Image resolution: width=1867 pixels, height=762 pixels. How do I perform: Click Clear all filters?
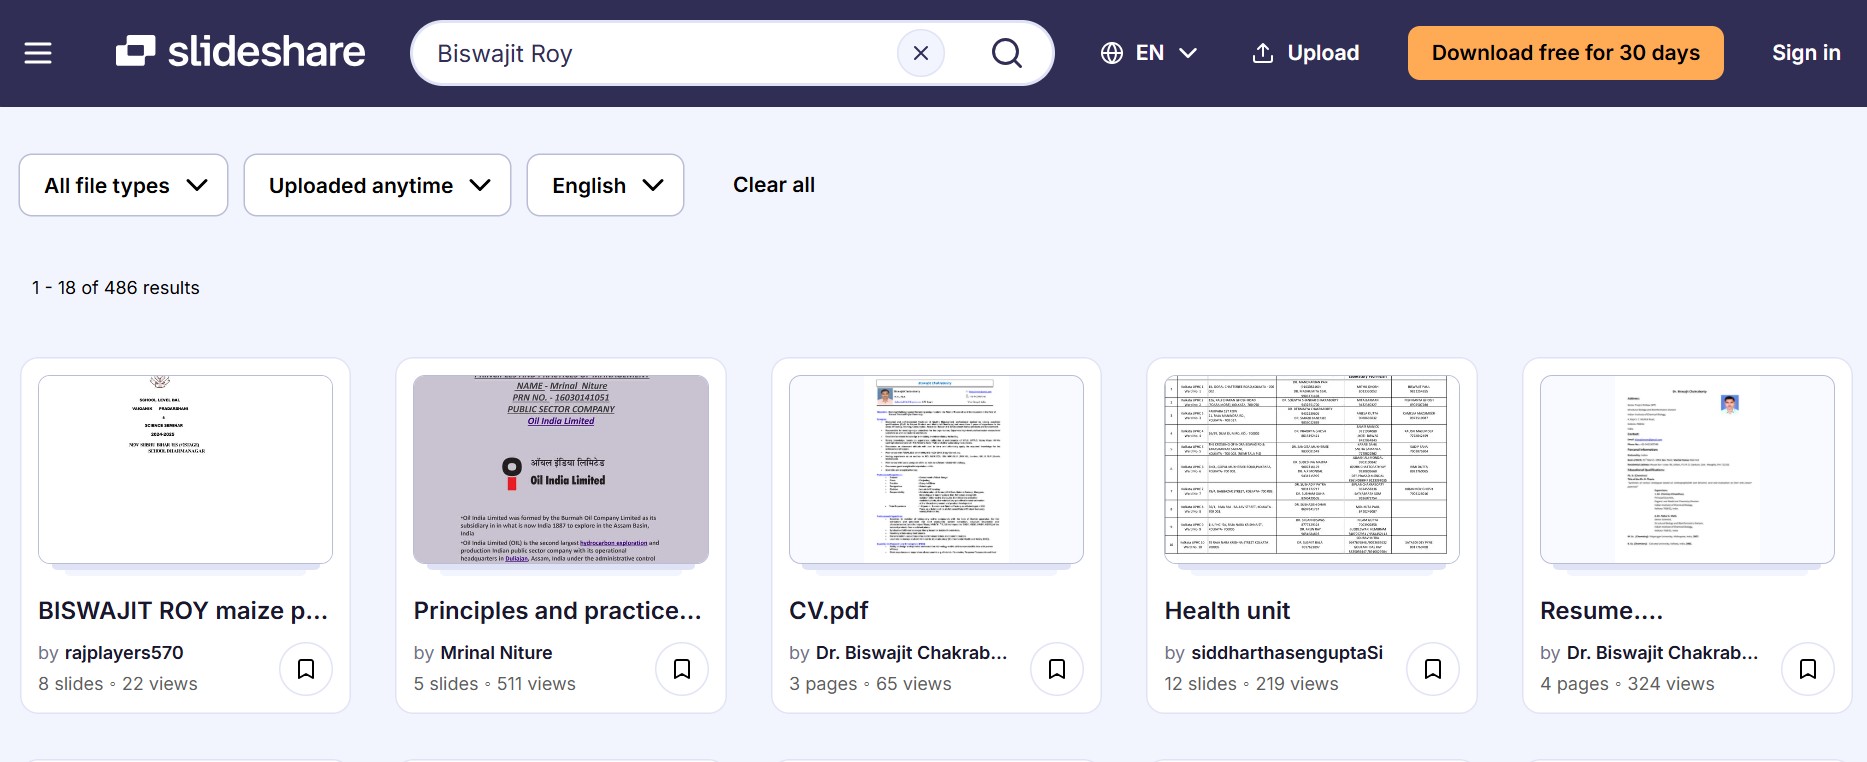[x=773, y=185]
